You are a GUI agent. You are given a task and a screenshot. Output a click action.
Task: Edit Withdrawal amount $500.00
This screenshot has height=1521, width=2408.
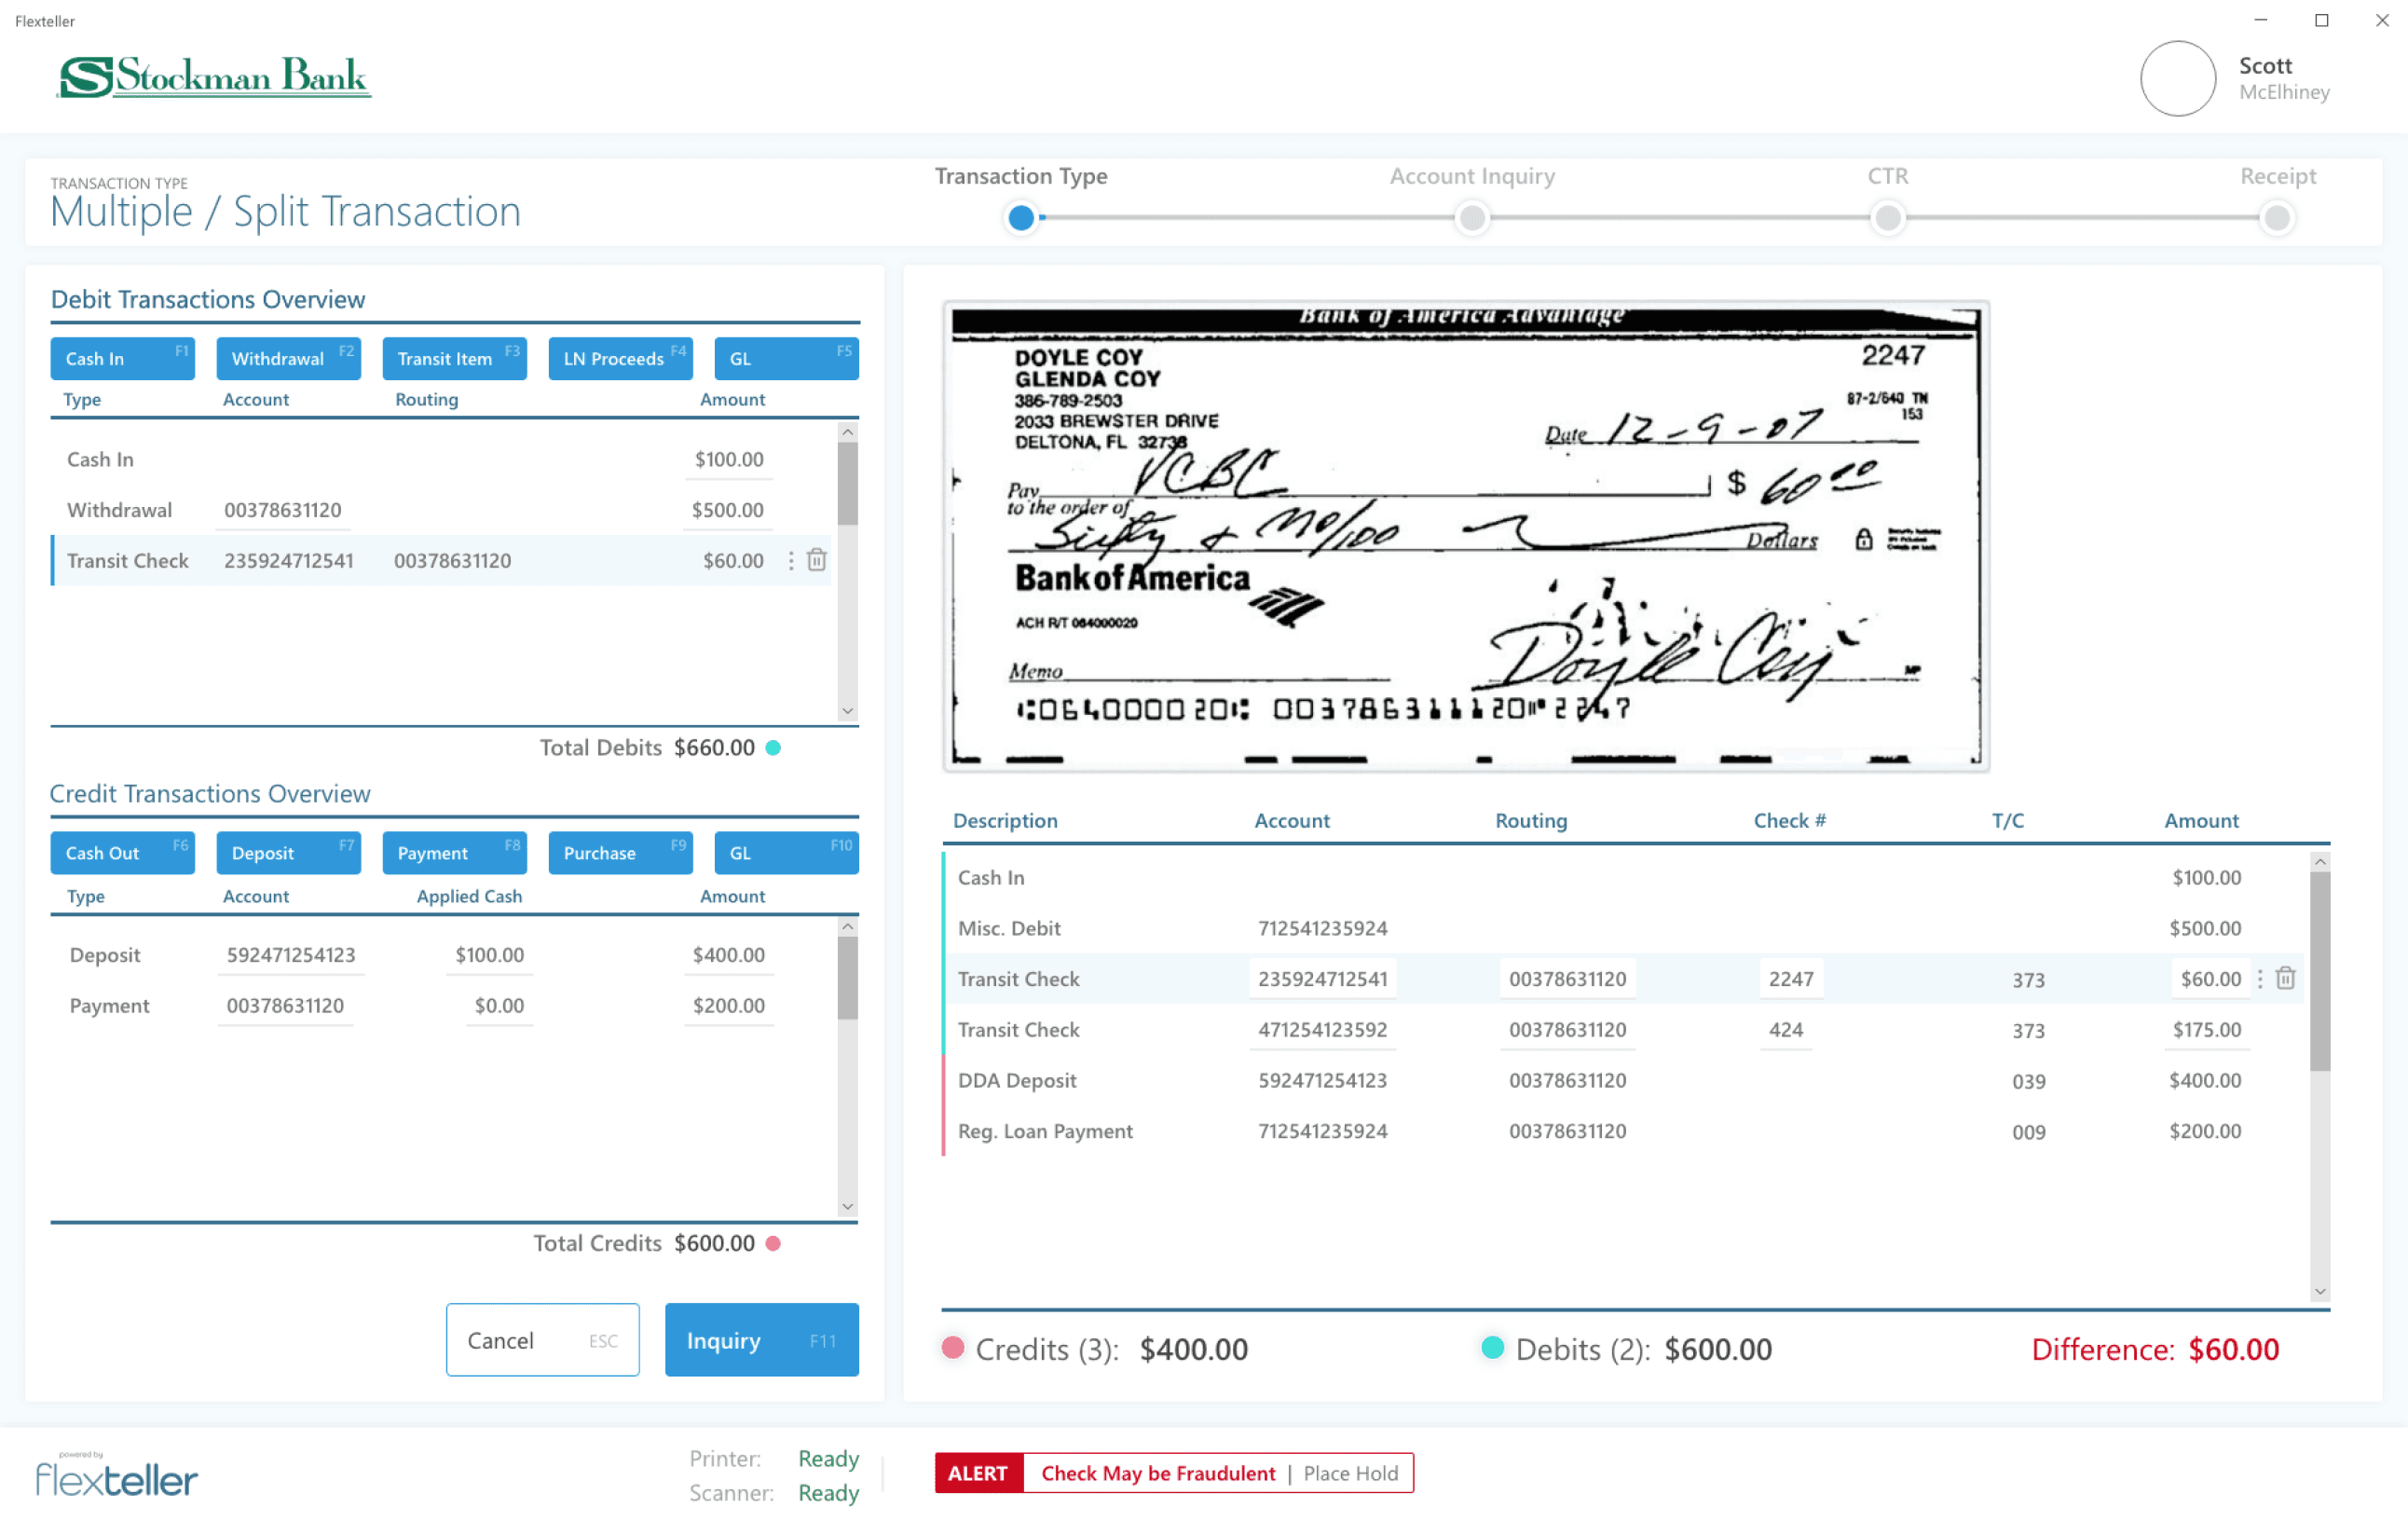click(727, 510)
